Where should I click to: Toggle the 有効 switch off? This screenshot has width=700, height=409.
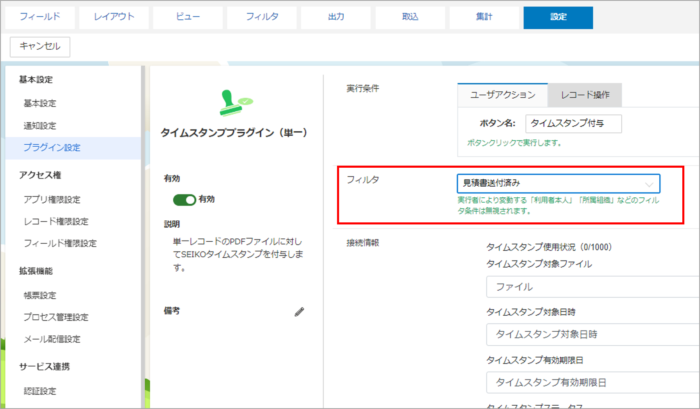coord(184,200)
